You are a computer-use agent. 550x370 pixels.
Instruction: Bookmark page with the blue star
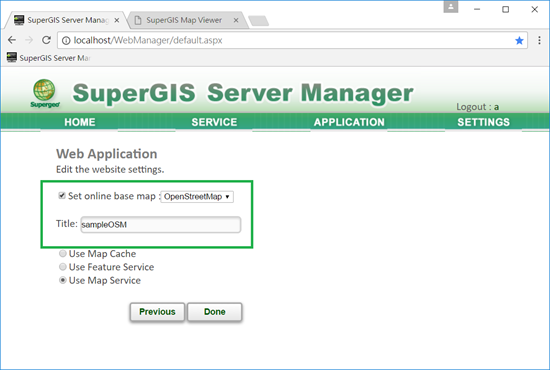(519, 40)
